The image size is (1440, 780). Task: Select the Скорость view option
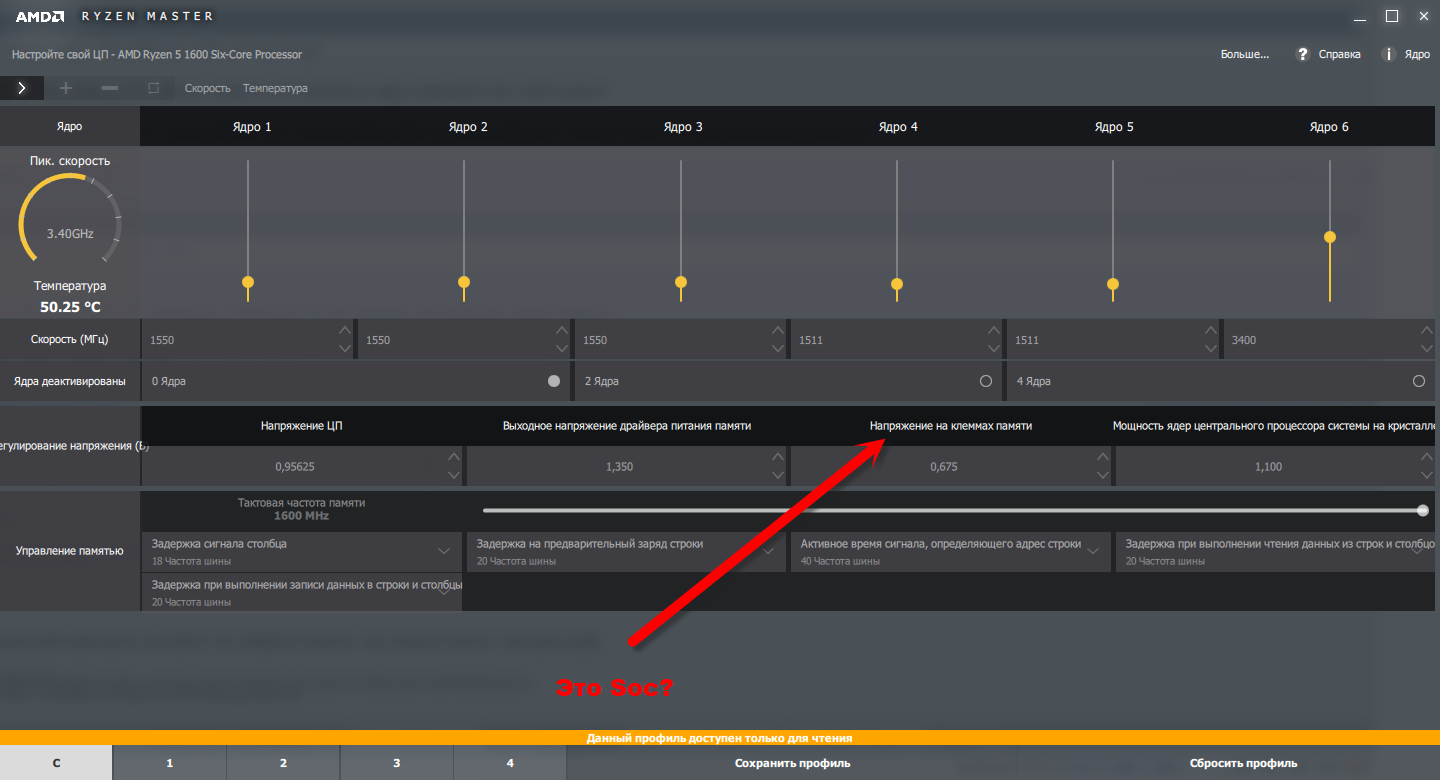(x=207, y=88)
